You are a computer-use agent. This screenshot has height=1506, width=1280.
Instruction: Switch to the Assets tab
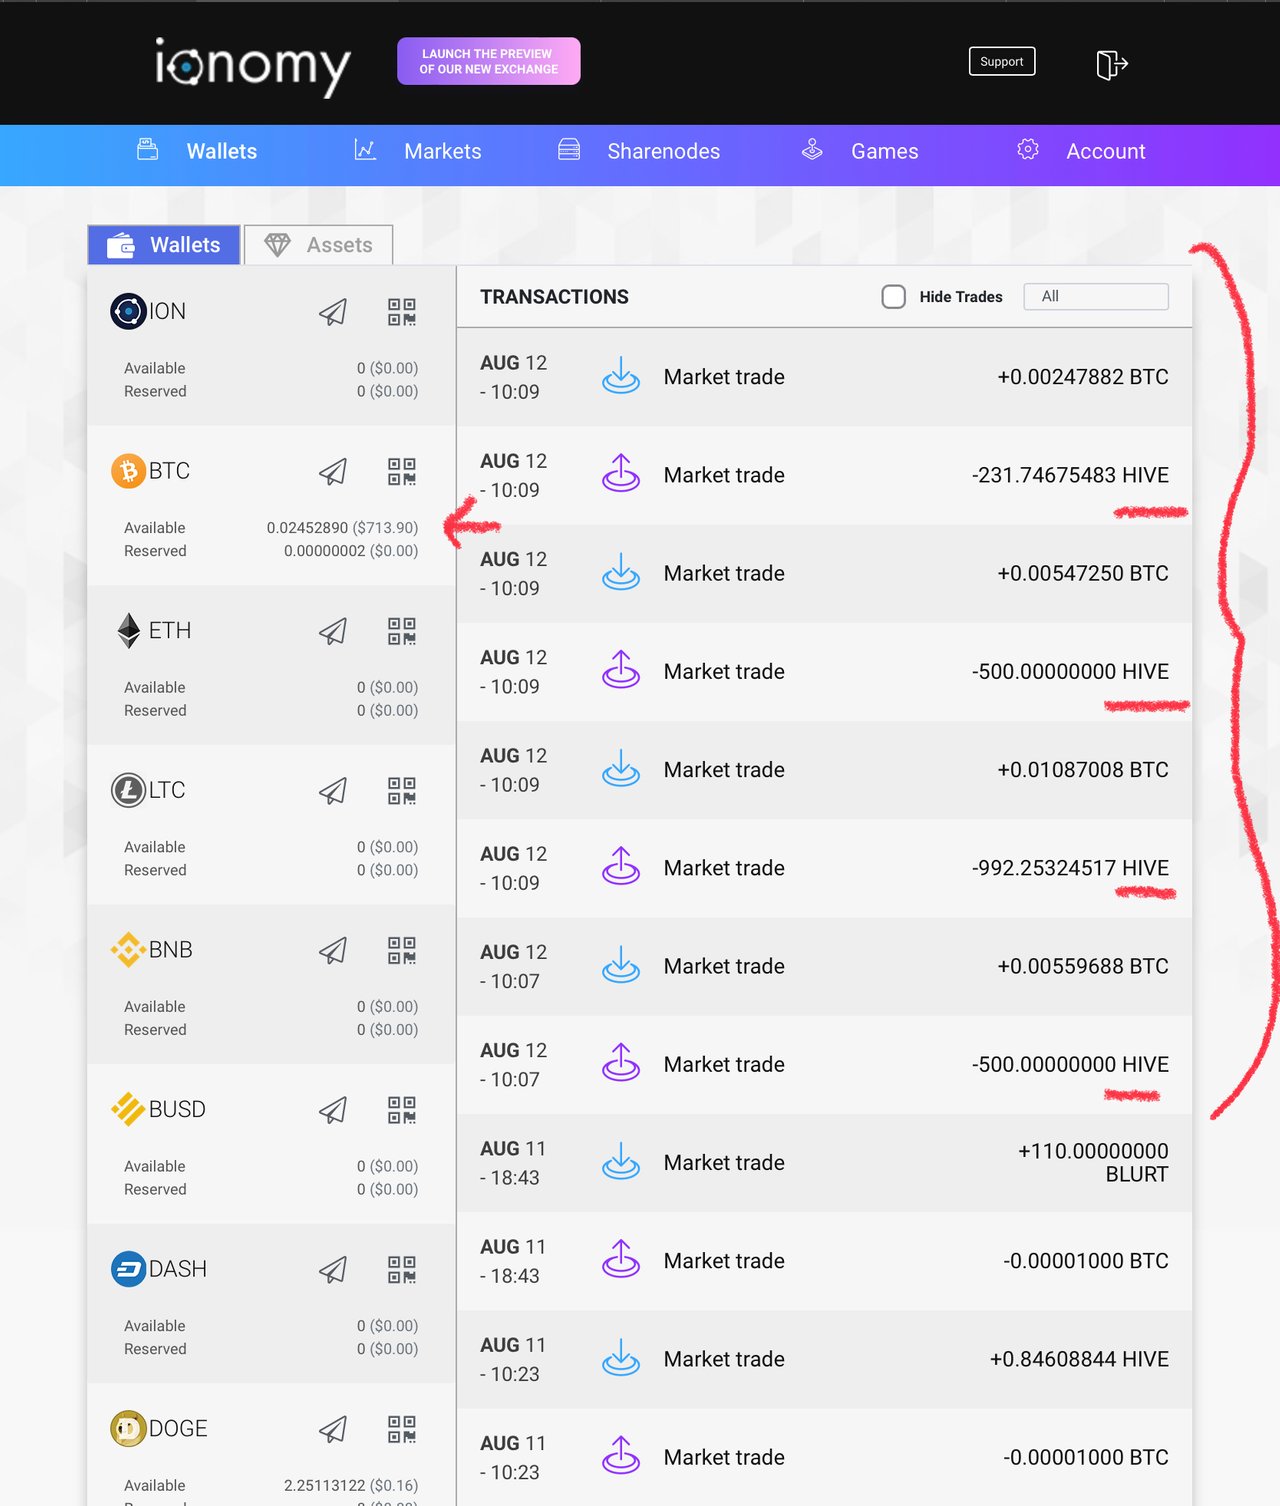(x=318, y=245)
